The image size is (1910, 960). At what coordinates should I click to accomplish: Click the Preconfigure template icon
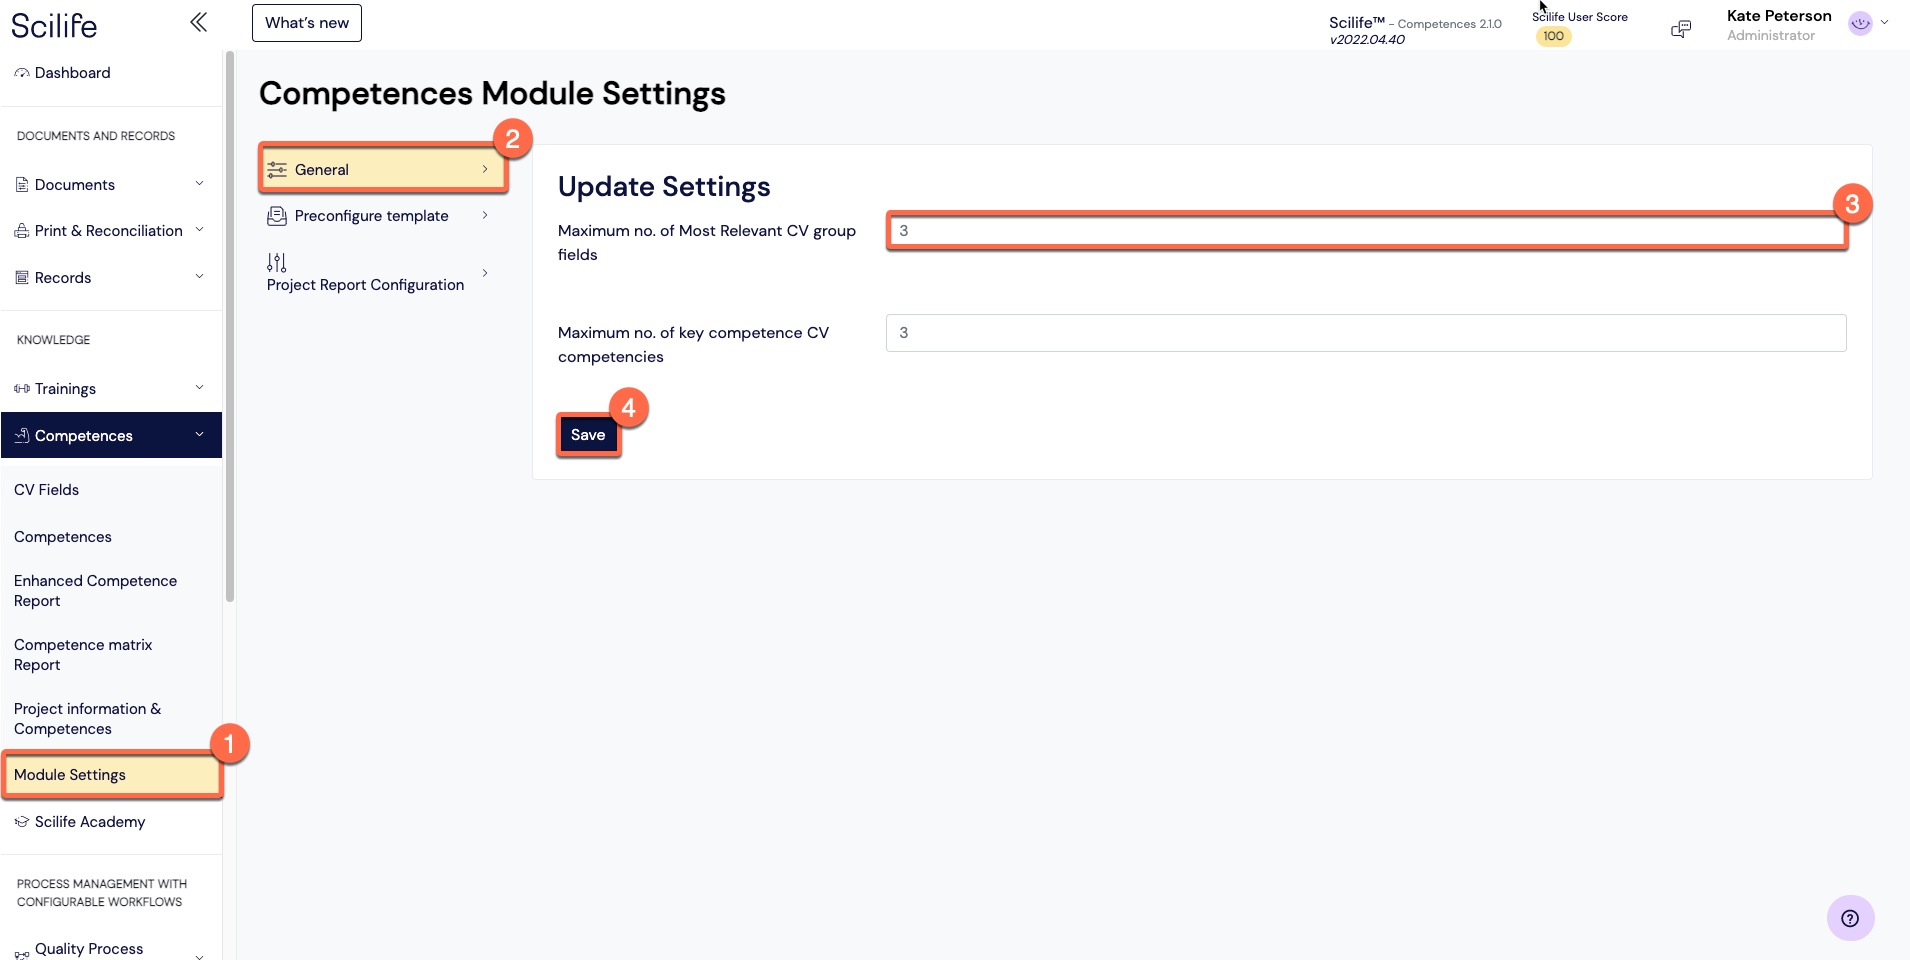277,216
